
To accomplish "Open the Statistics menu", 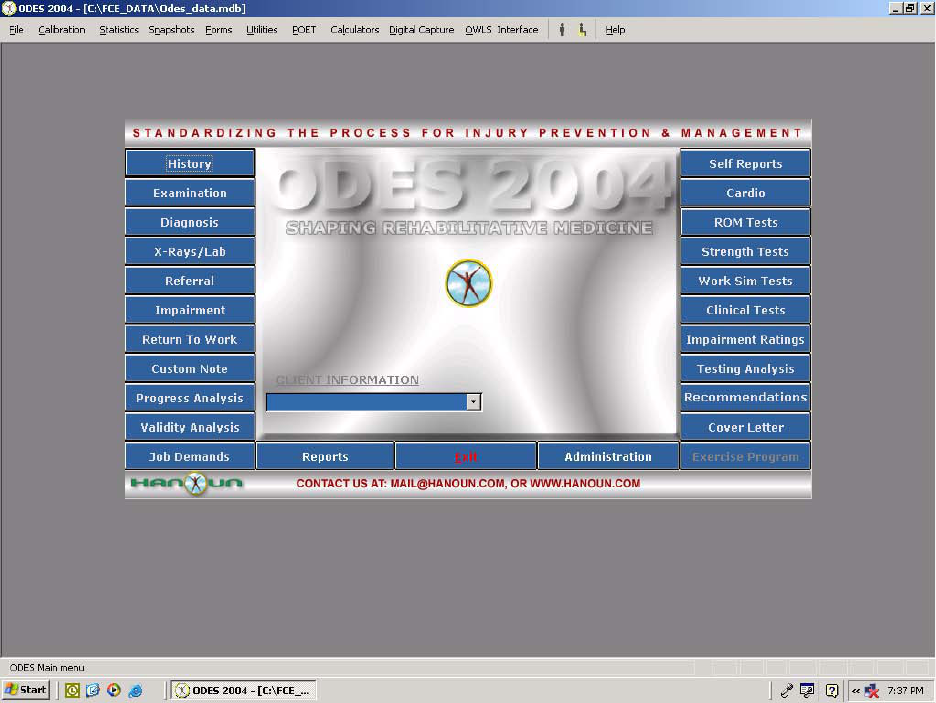I will click(119, 29).
